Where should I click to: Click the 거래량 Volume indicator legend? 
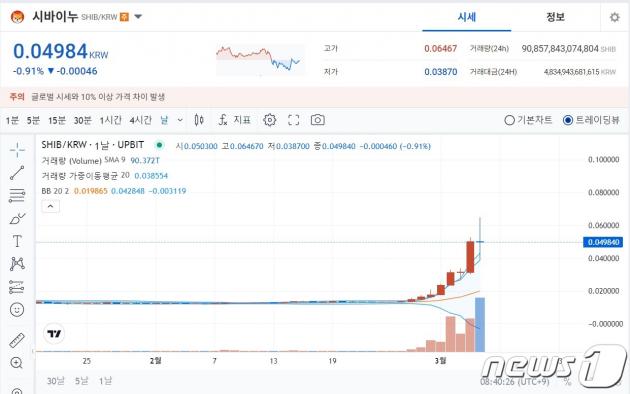pos(100,160)
